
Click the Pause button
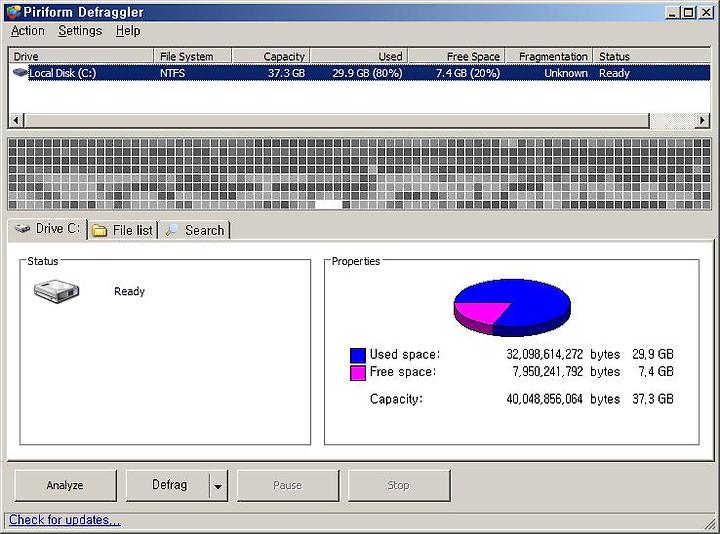[287, 485]
